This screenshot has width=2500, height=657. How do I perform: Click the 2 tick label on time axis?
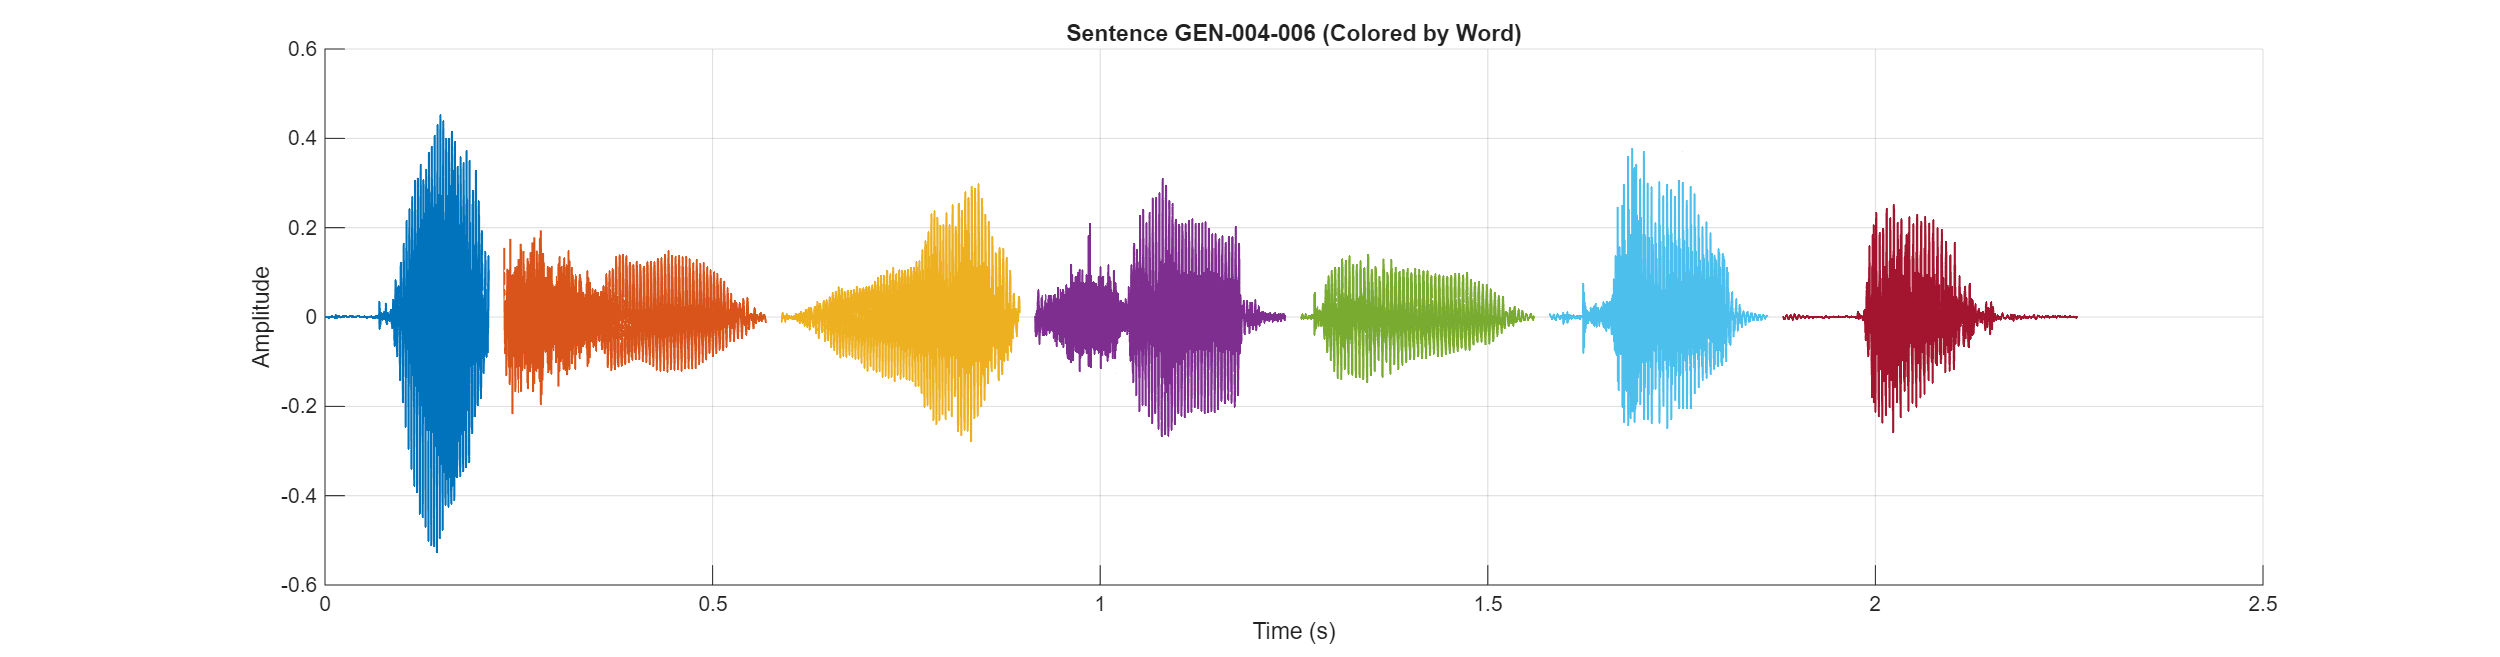coord(1875,604)
